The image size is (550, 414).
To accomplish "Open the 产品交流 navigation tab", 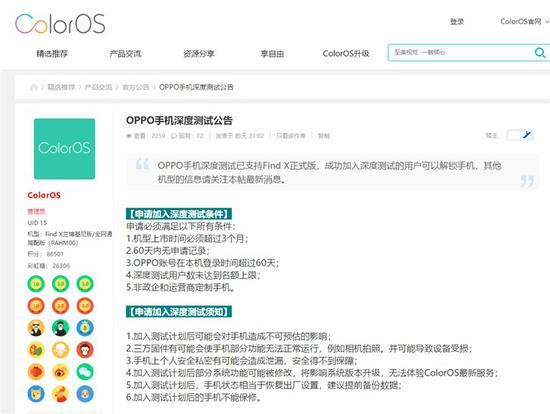I will [x=125, y=54].
